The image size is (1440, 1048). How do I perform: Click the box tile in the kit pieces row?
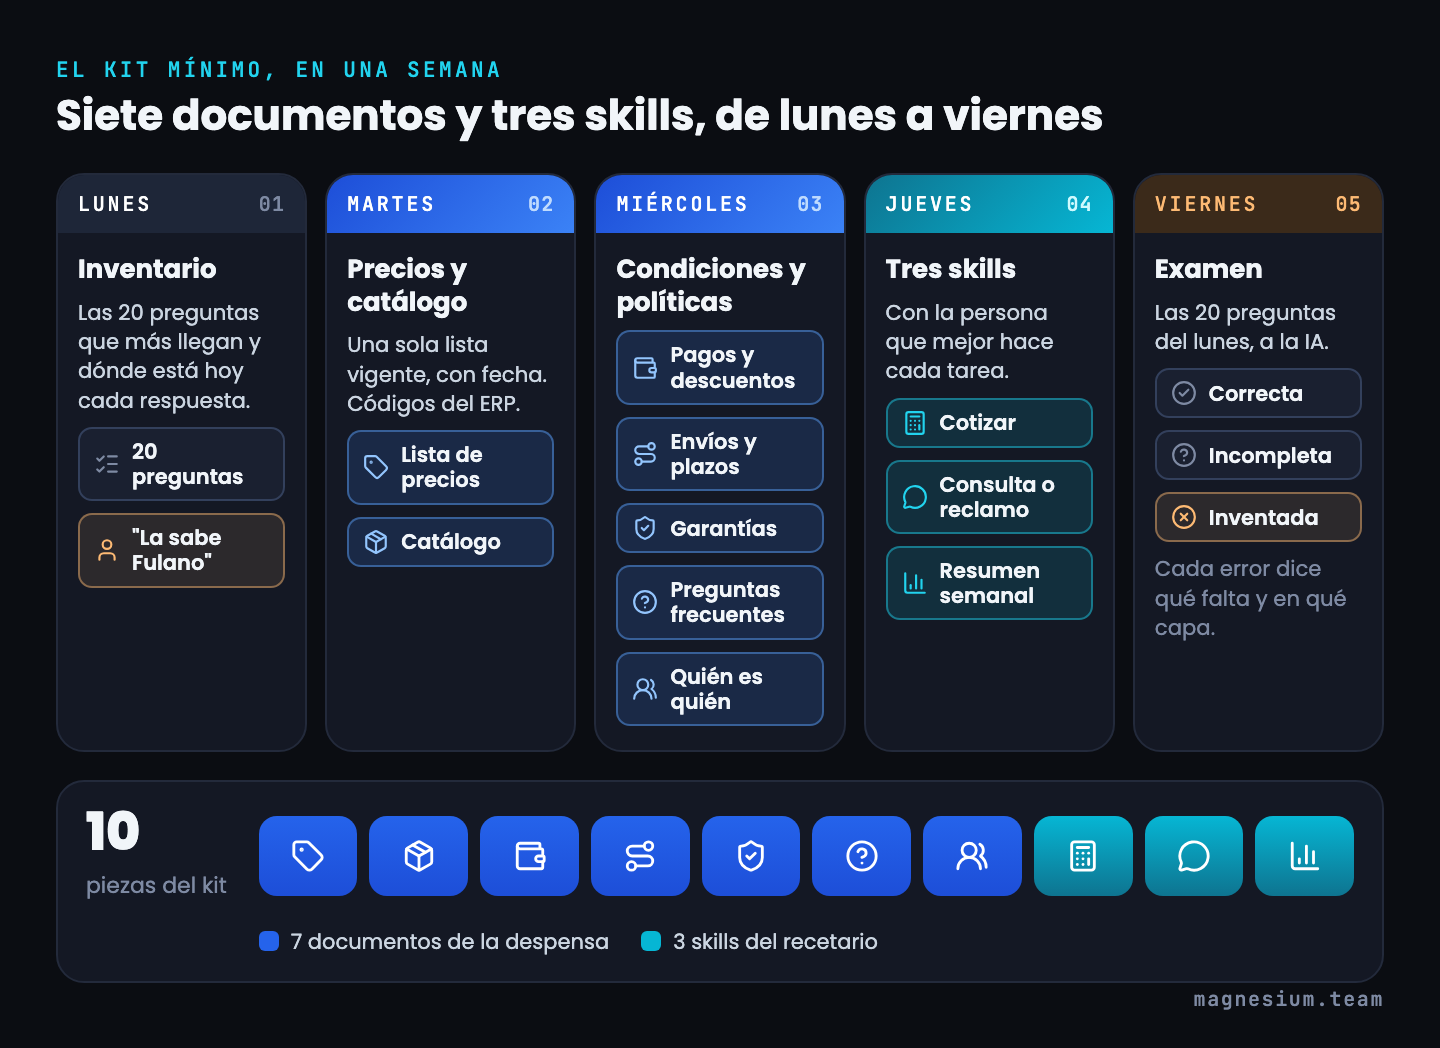(x=418, y=856)
